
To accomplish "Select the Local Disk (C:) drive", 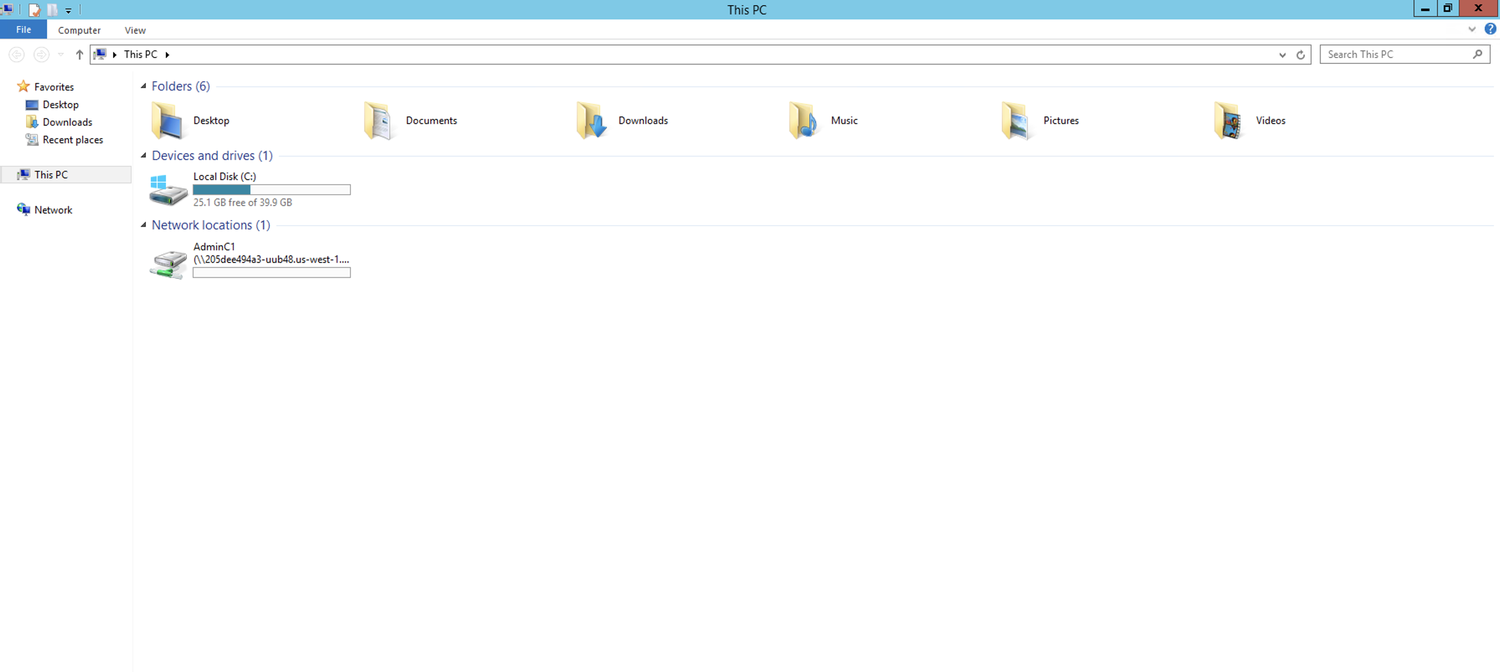I will (250, 189).
